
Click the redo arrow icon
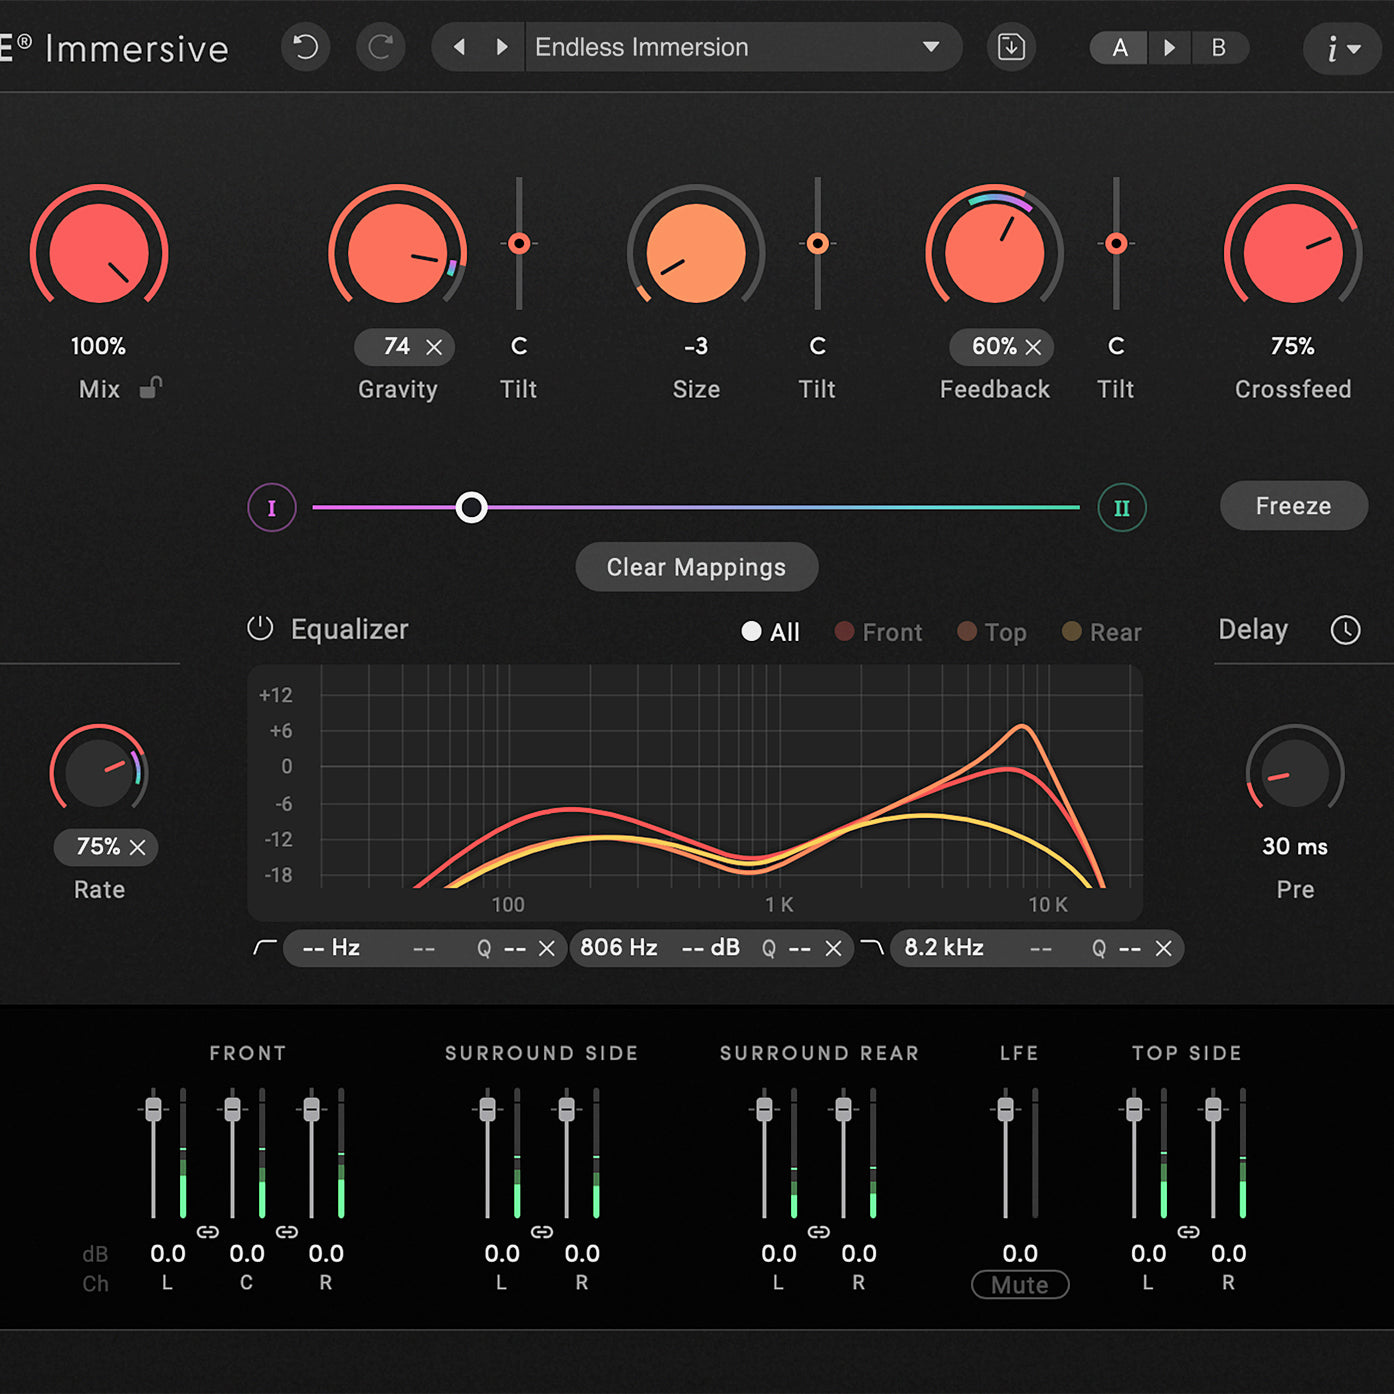click(x=380, y=46)
